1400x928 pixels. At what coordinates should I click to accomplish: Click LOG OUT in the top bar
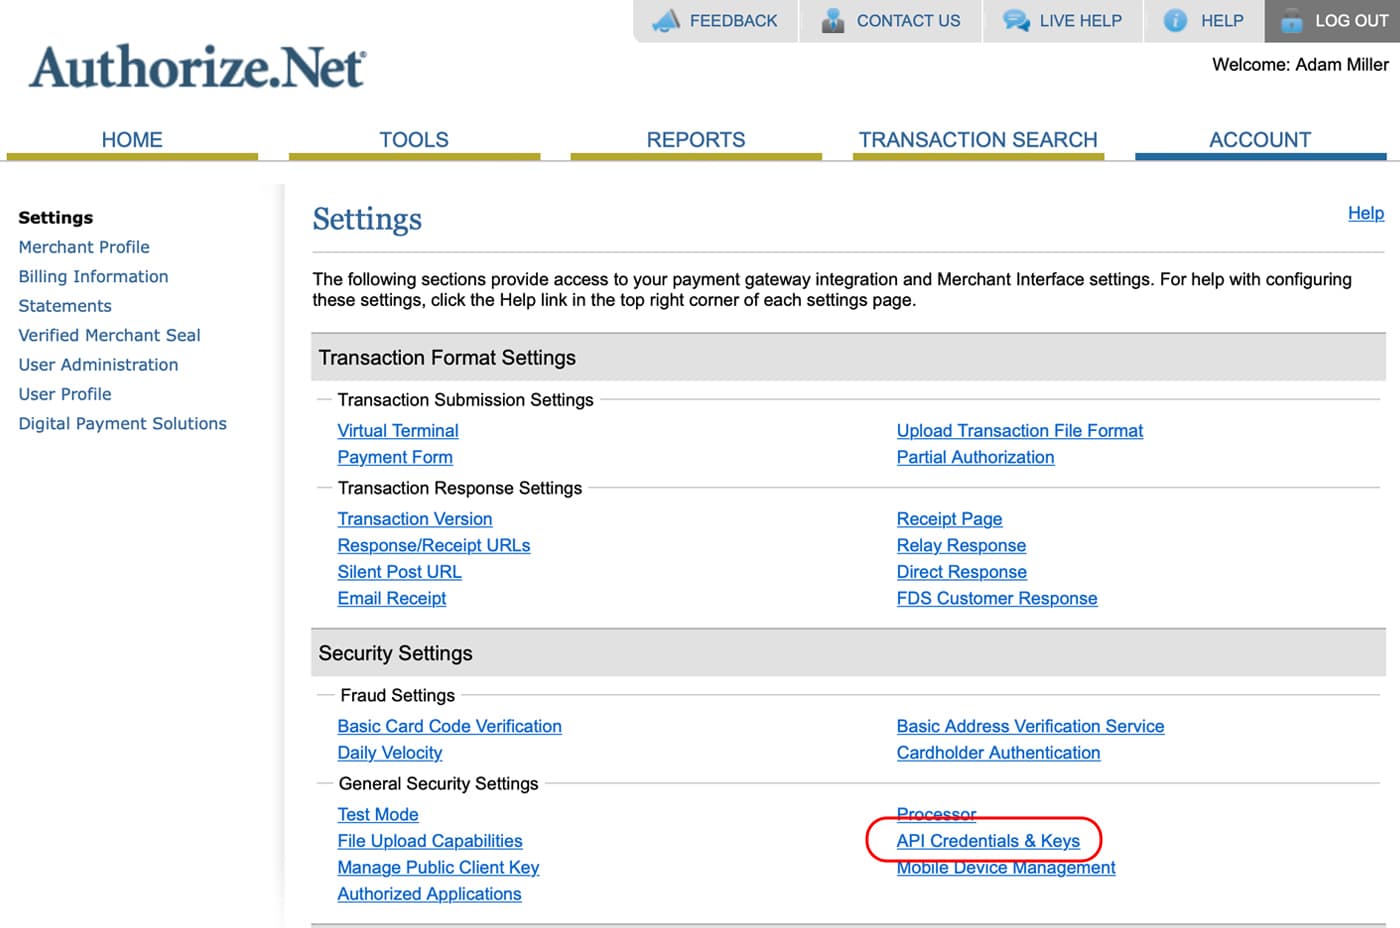click(1352, 21)
